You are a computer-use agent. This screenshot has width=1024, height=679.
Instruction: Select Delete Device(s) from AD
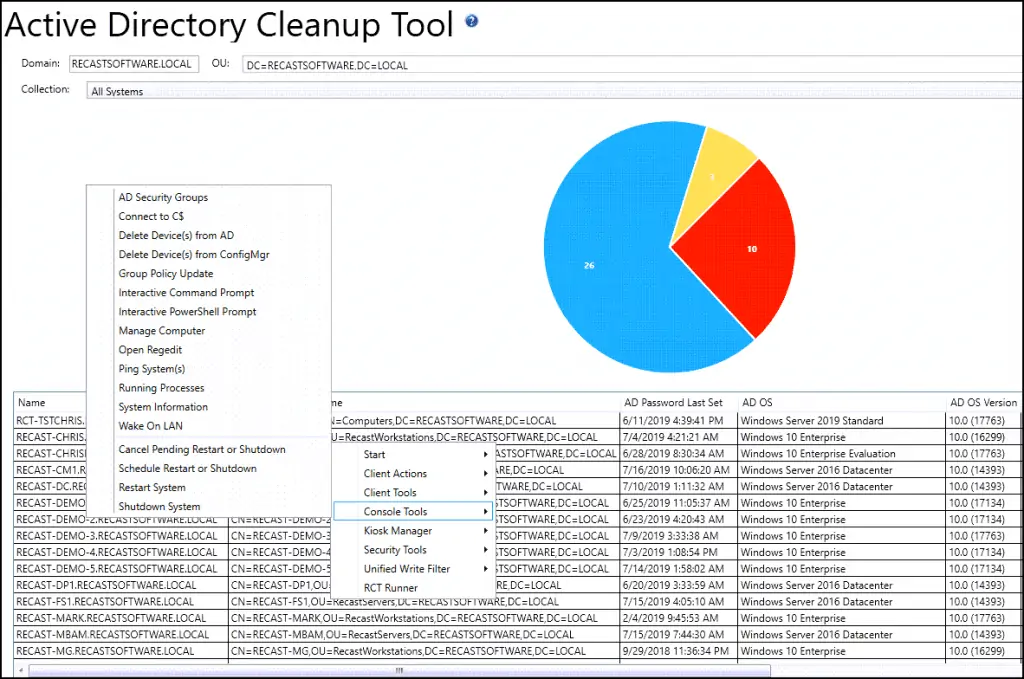pyautogui.click(x=176, y=235)
